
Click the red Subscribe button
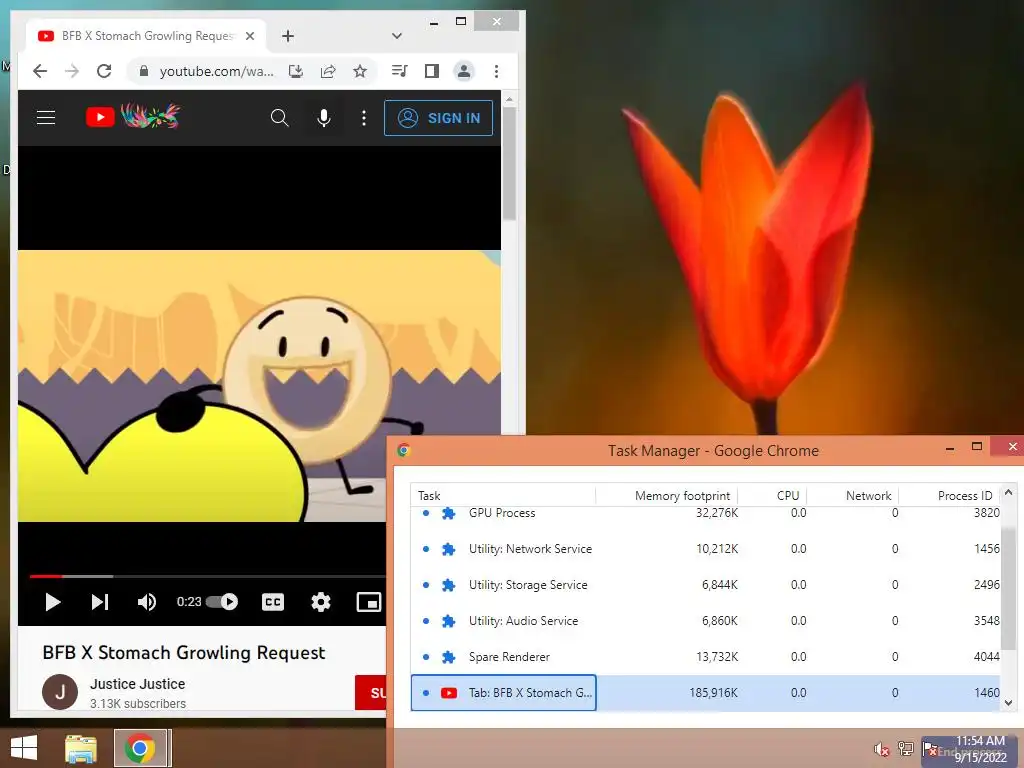371,692
